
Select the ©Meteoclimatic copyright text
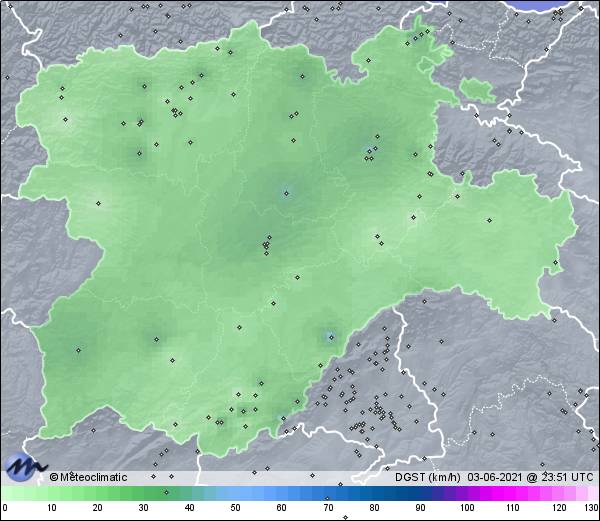(x=89, y=477)
